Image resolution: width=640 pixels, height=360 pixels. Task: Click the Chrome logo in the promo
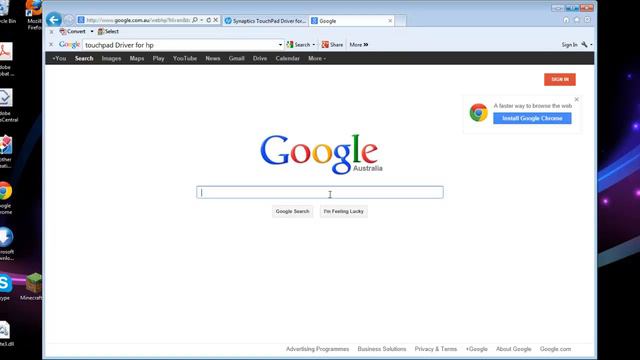pos(479,113)
